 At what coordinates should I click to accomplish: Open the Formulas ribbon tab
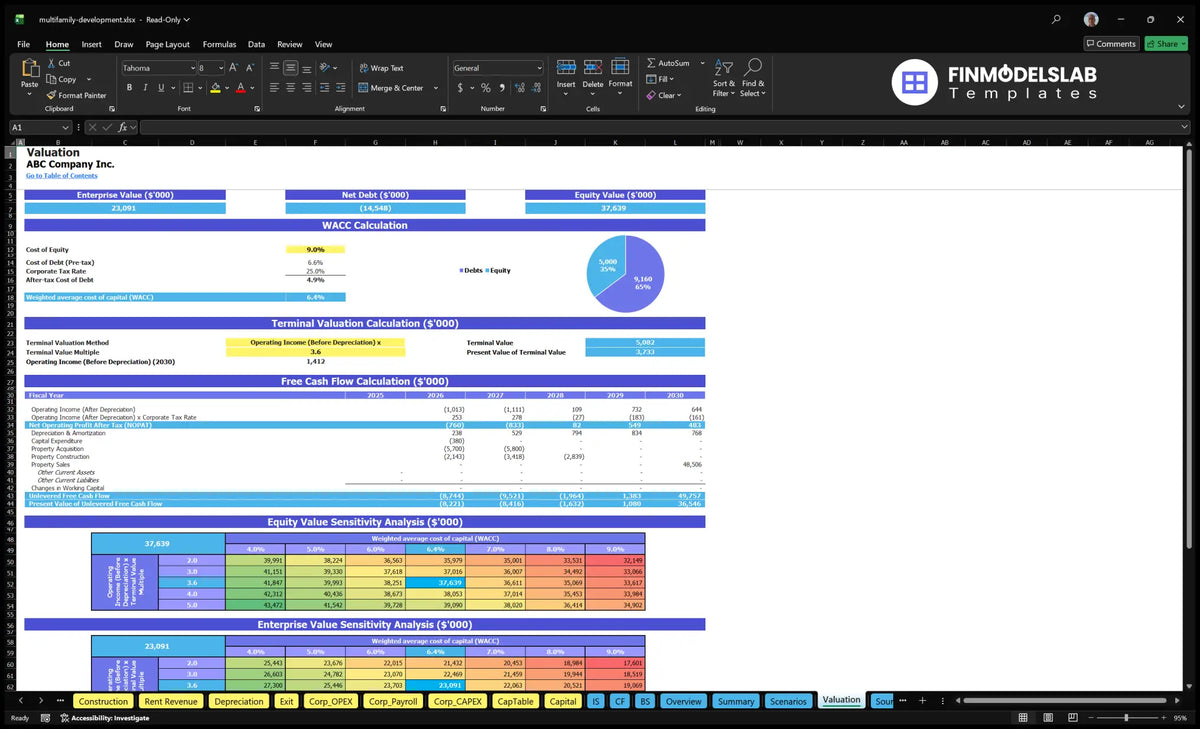click(x=219, y=44)
